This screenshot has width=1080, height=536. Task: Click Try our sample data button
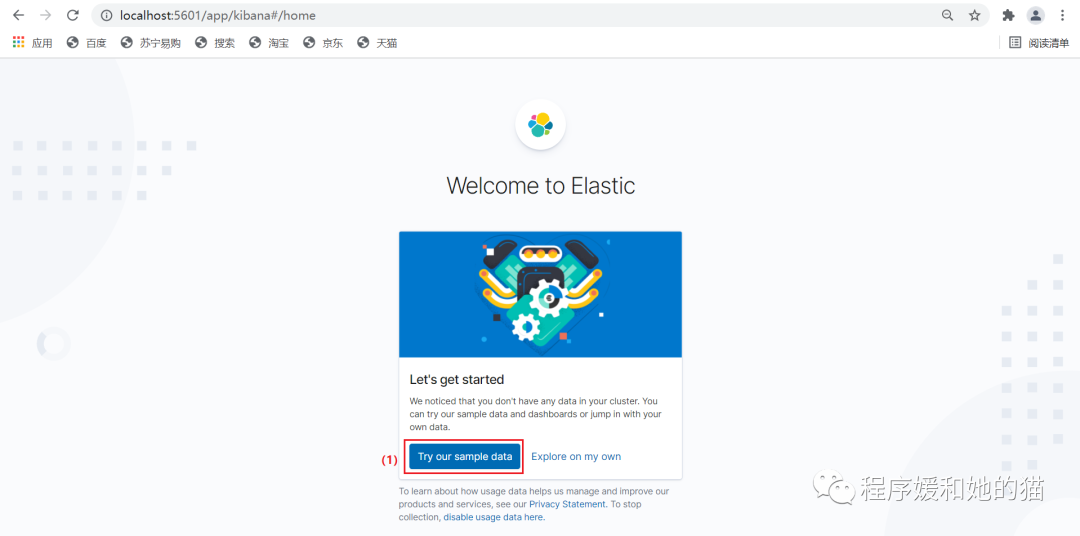point(465,456)
